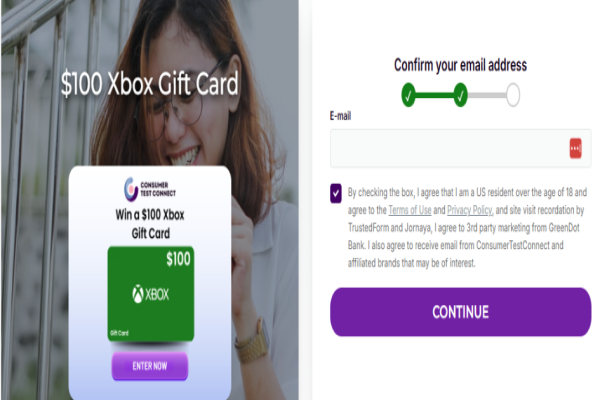Click the green progress bar between completed steps
600x400 pixels.
pyautogui.click(x=434, y=95)
